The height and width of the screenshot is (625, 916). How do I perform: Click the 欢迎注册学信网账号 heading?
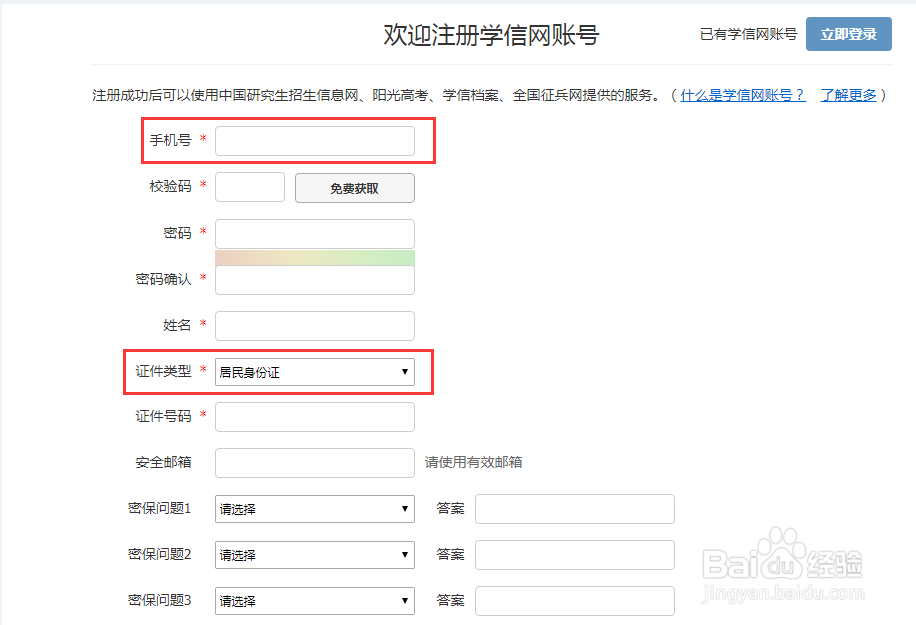pos(491,35)
